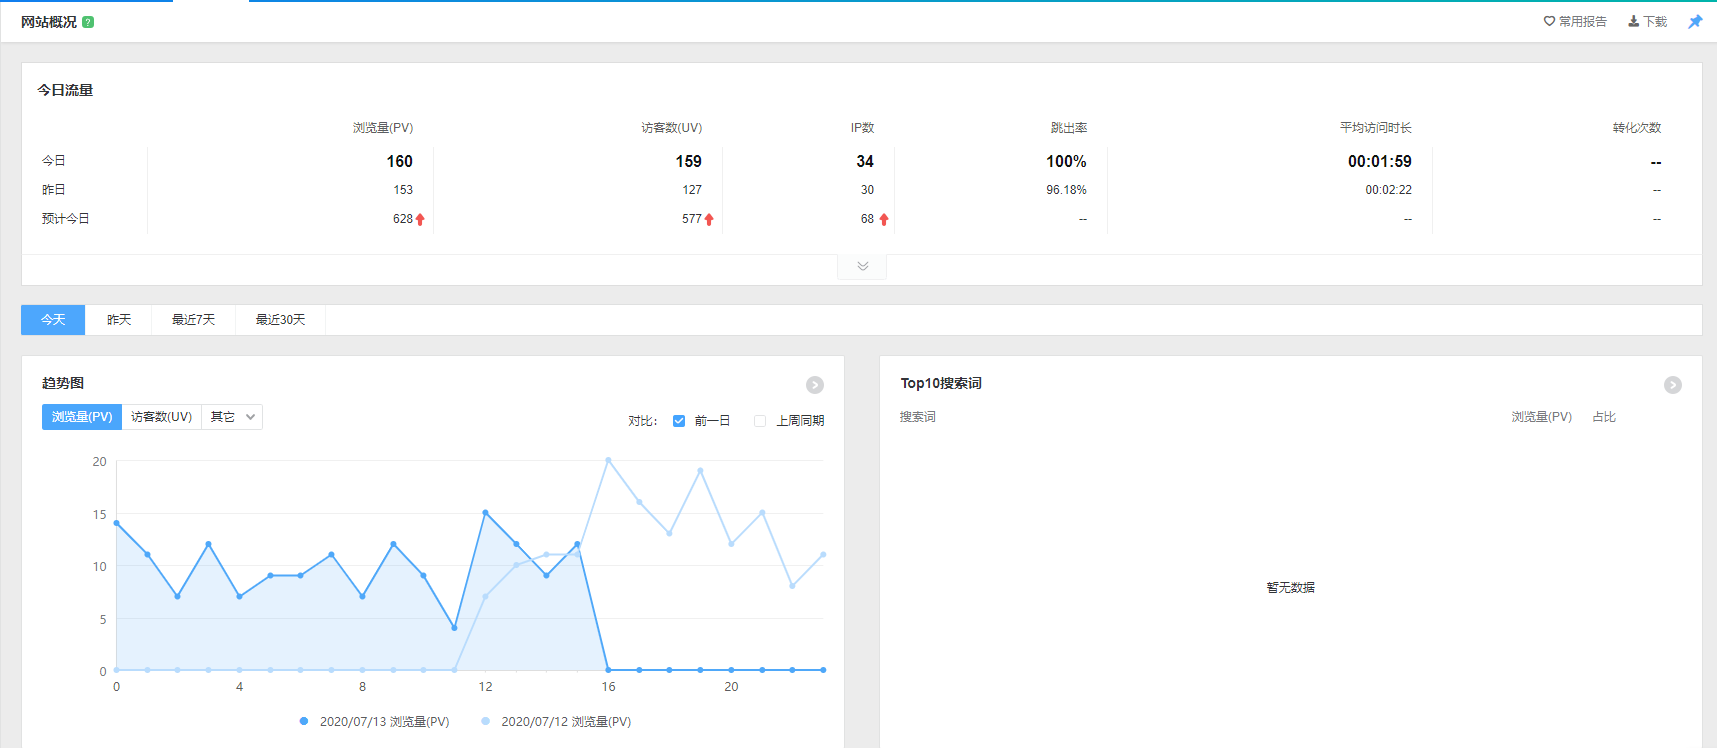Click the 平均访问时长 column header
Image resolution: width=1717 pixels, height=748 pixels.
point(1376,128)
